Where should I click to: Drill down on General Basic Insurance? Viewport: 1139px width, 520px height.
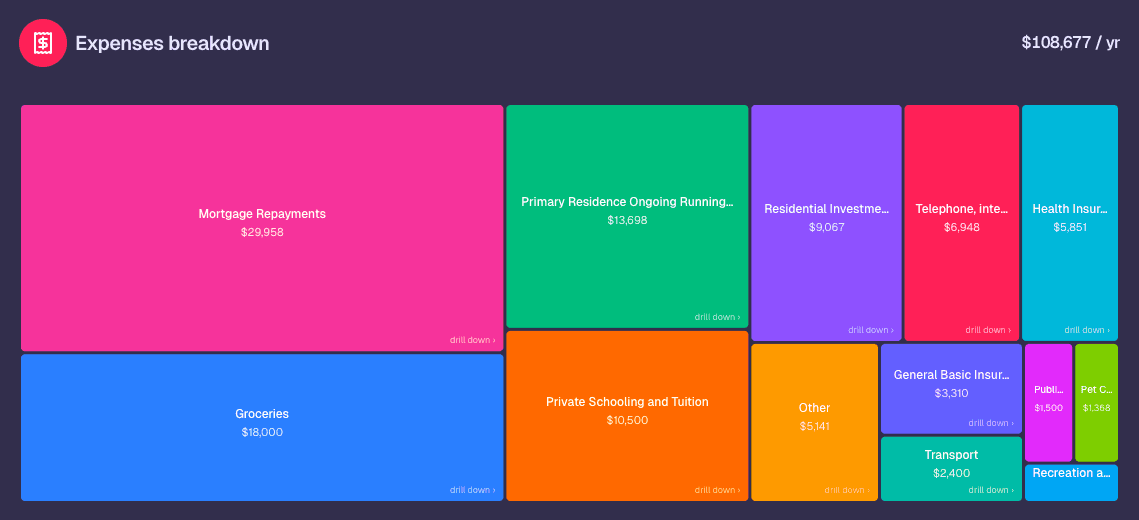coord(991,423)
